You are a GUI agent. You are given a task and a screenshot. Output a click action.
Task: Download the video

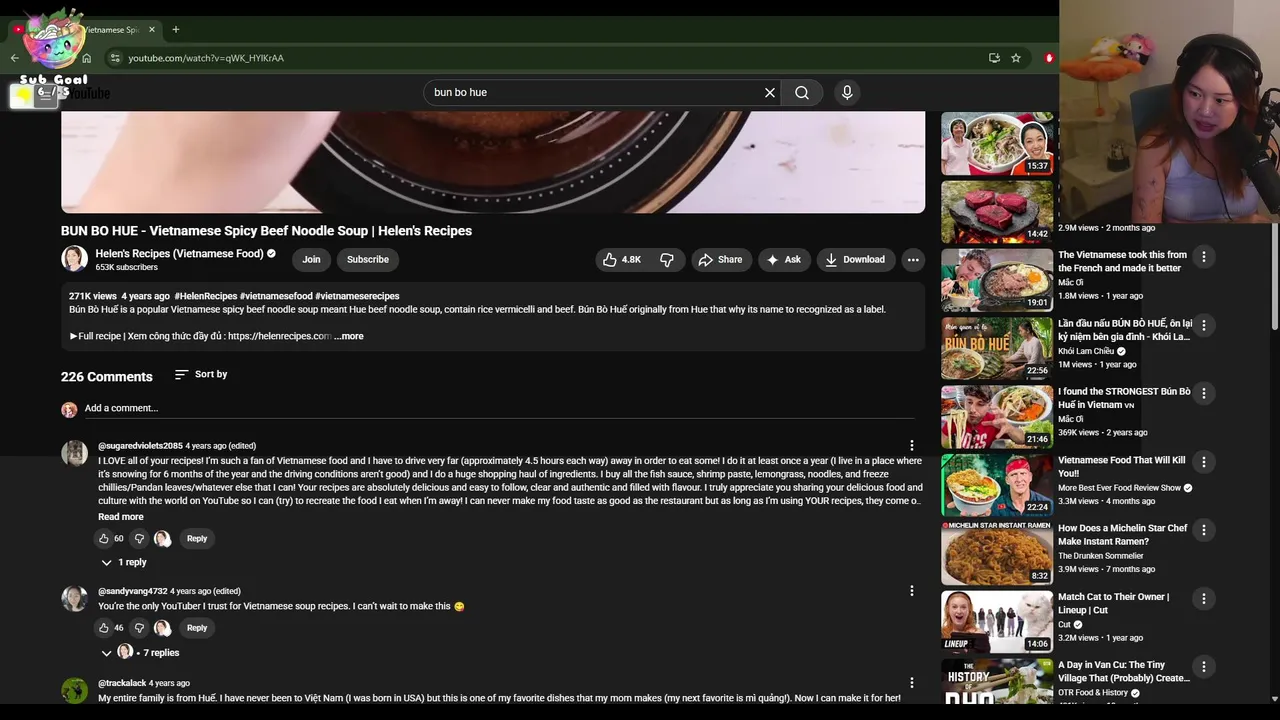[x=854, y=259]
